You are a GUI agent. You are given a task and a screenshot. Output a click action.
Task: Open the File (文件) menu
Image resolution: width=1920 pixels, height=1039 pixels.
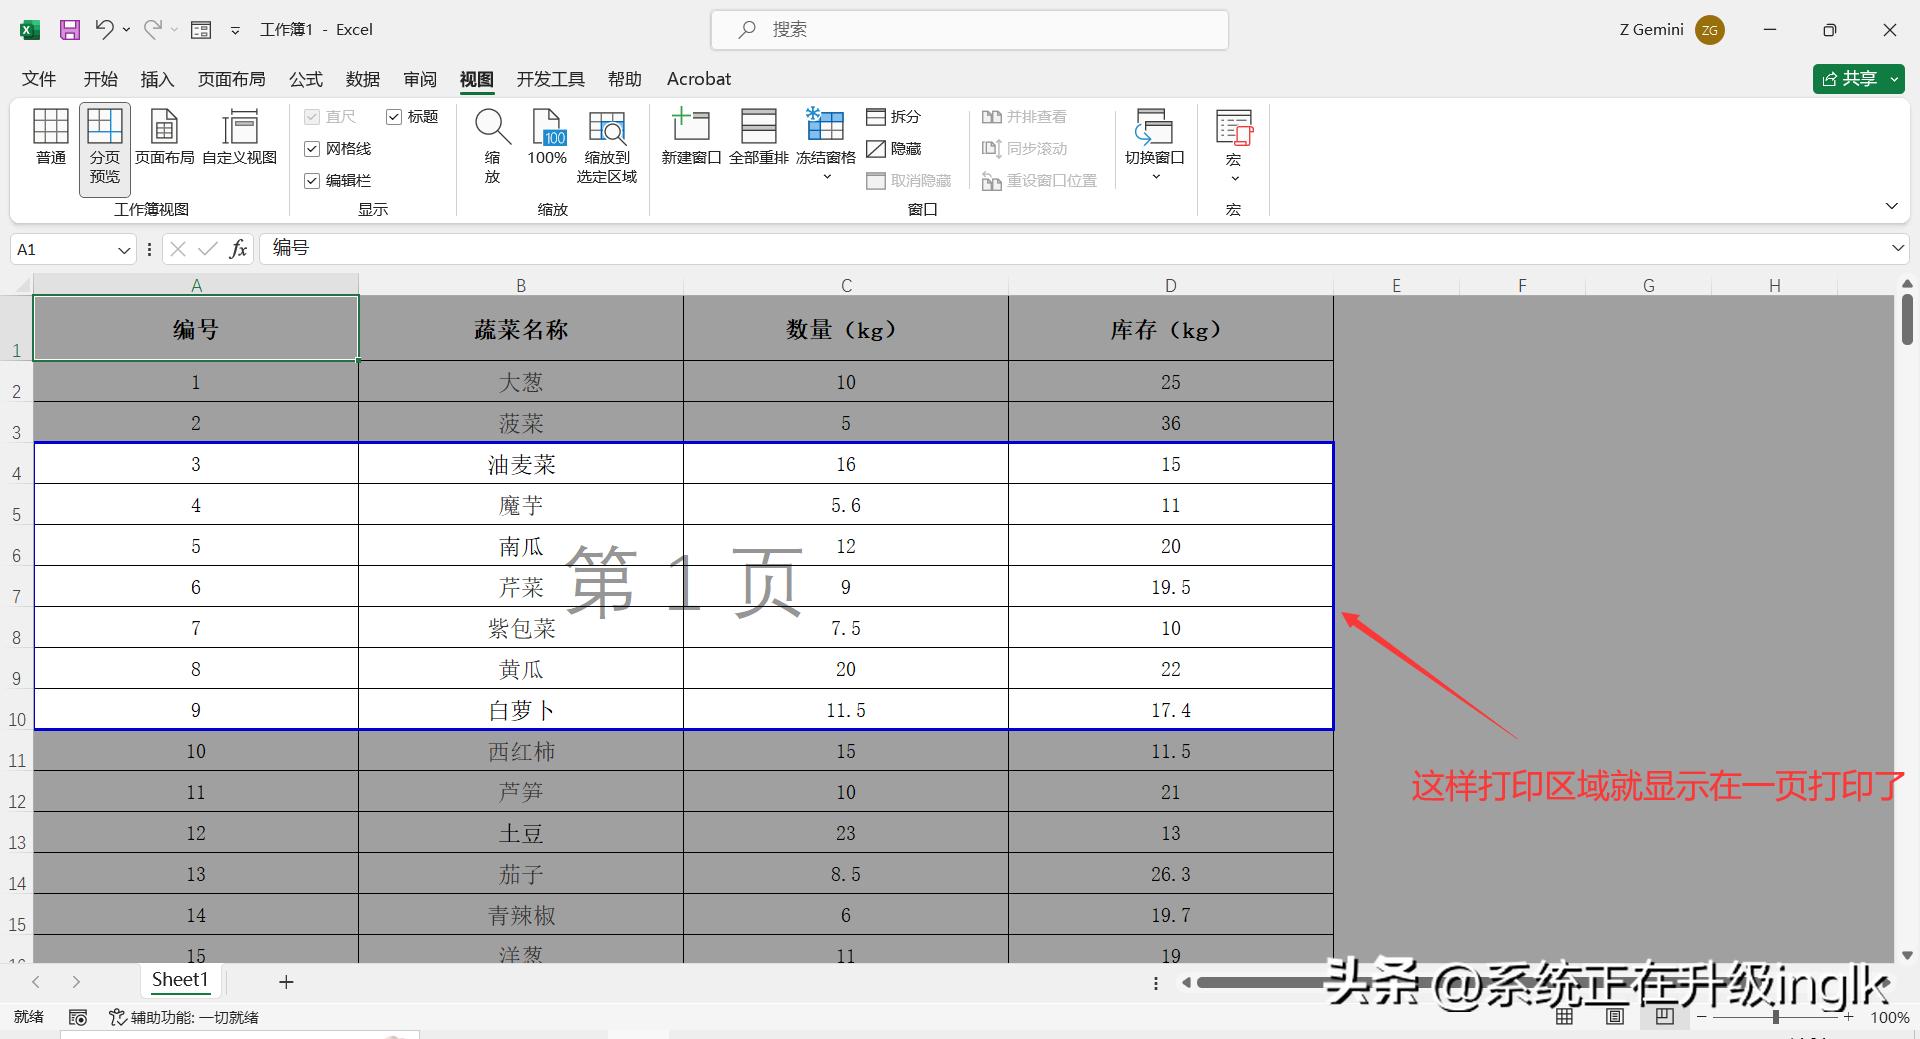(39, 79)
